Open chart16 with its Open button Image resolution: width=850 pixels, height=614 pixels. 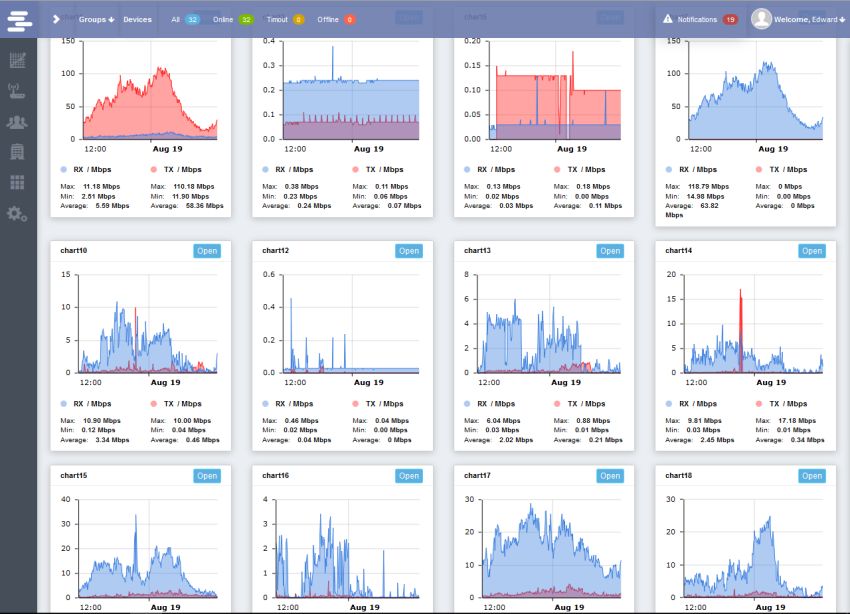409,476
